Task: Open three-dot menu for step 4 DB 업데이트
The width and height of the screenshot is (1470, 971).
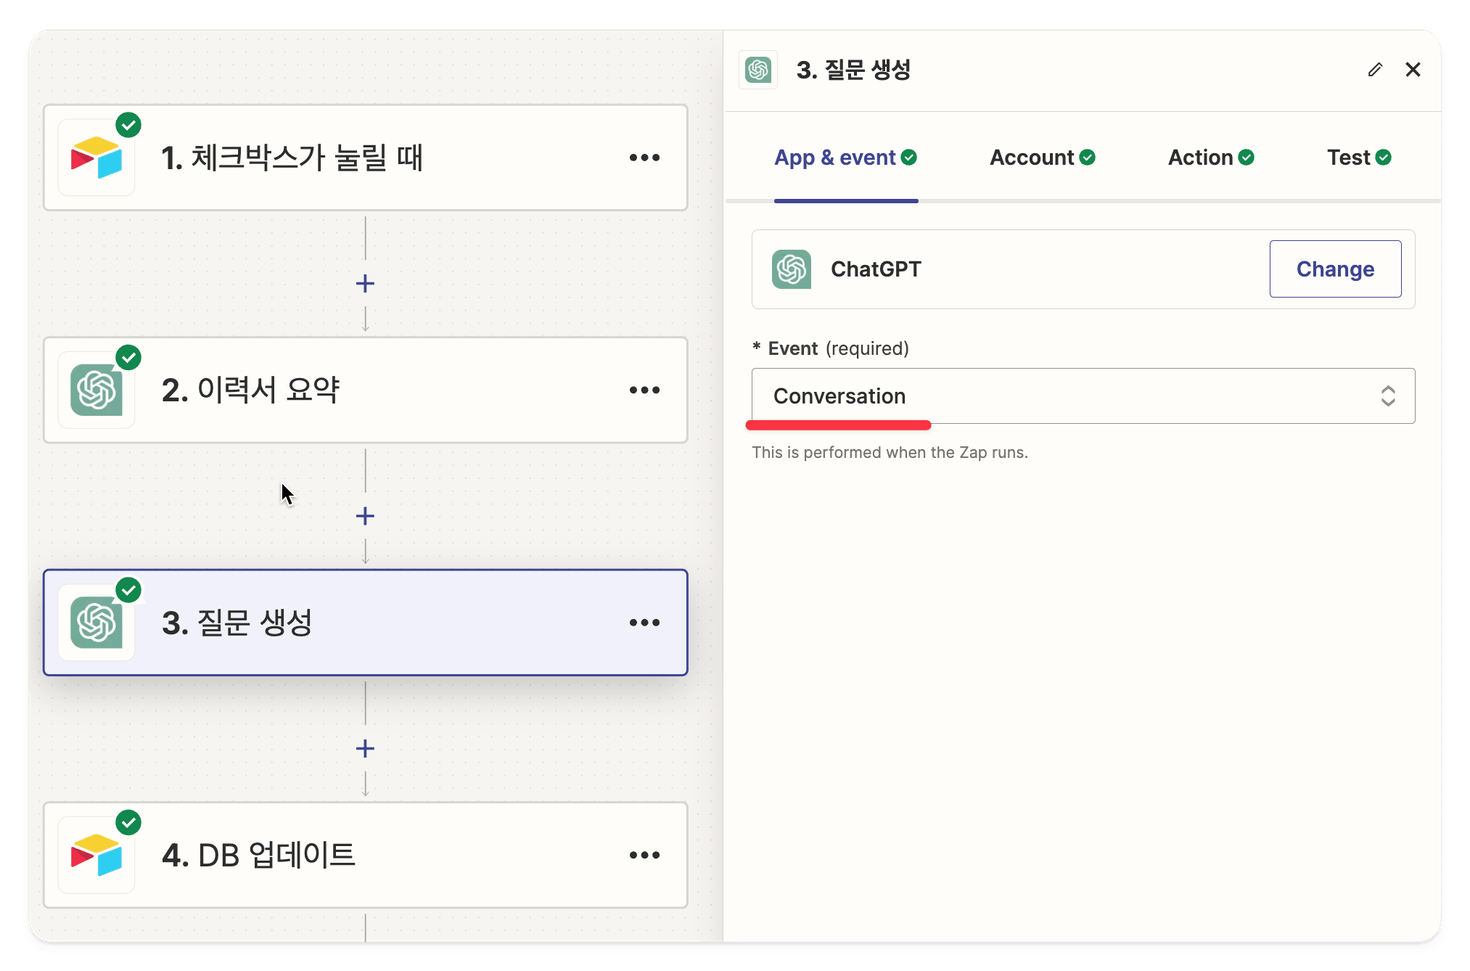Action: (644, 855)
